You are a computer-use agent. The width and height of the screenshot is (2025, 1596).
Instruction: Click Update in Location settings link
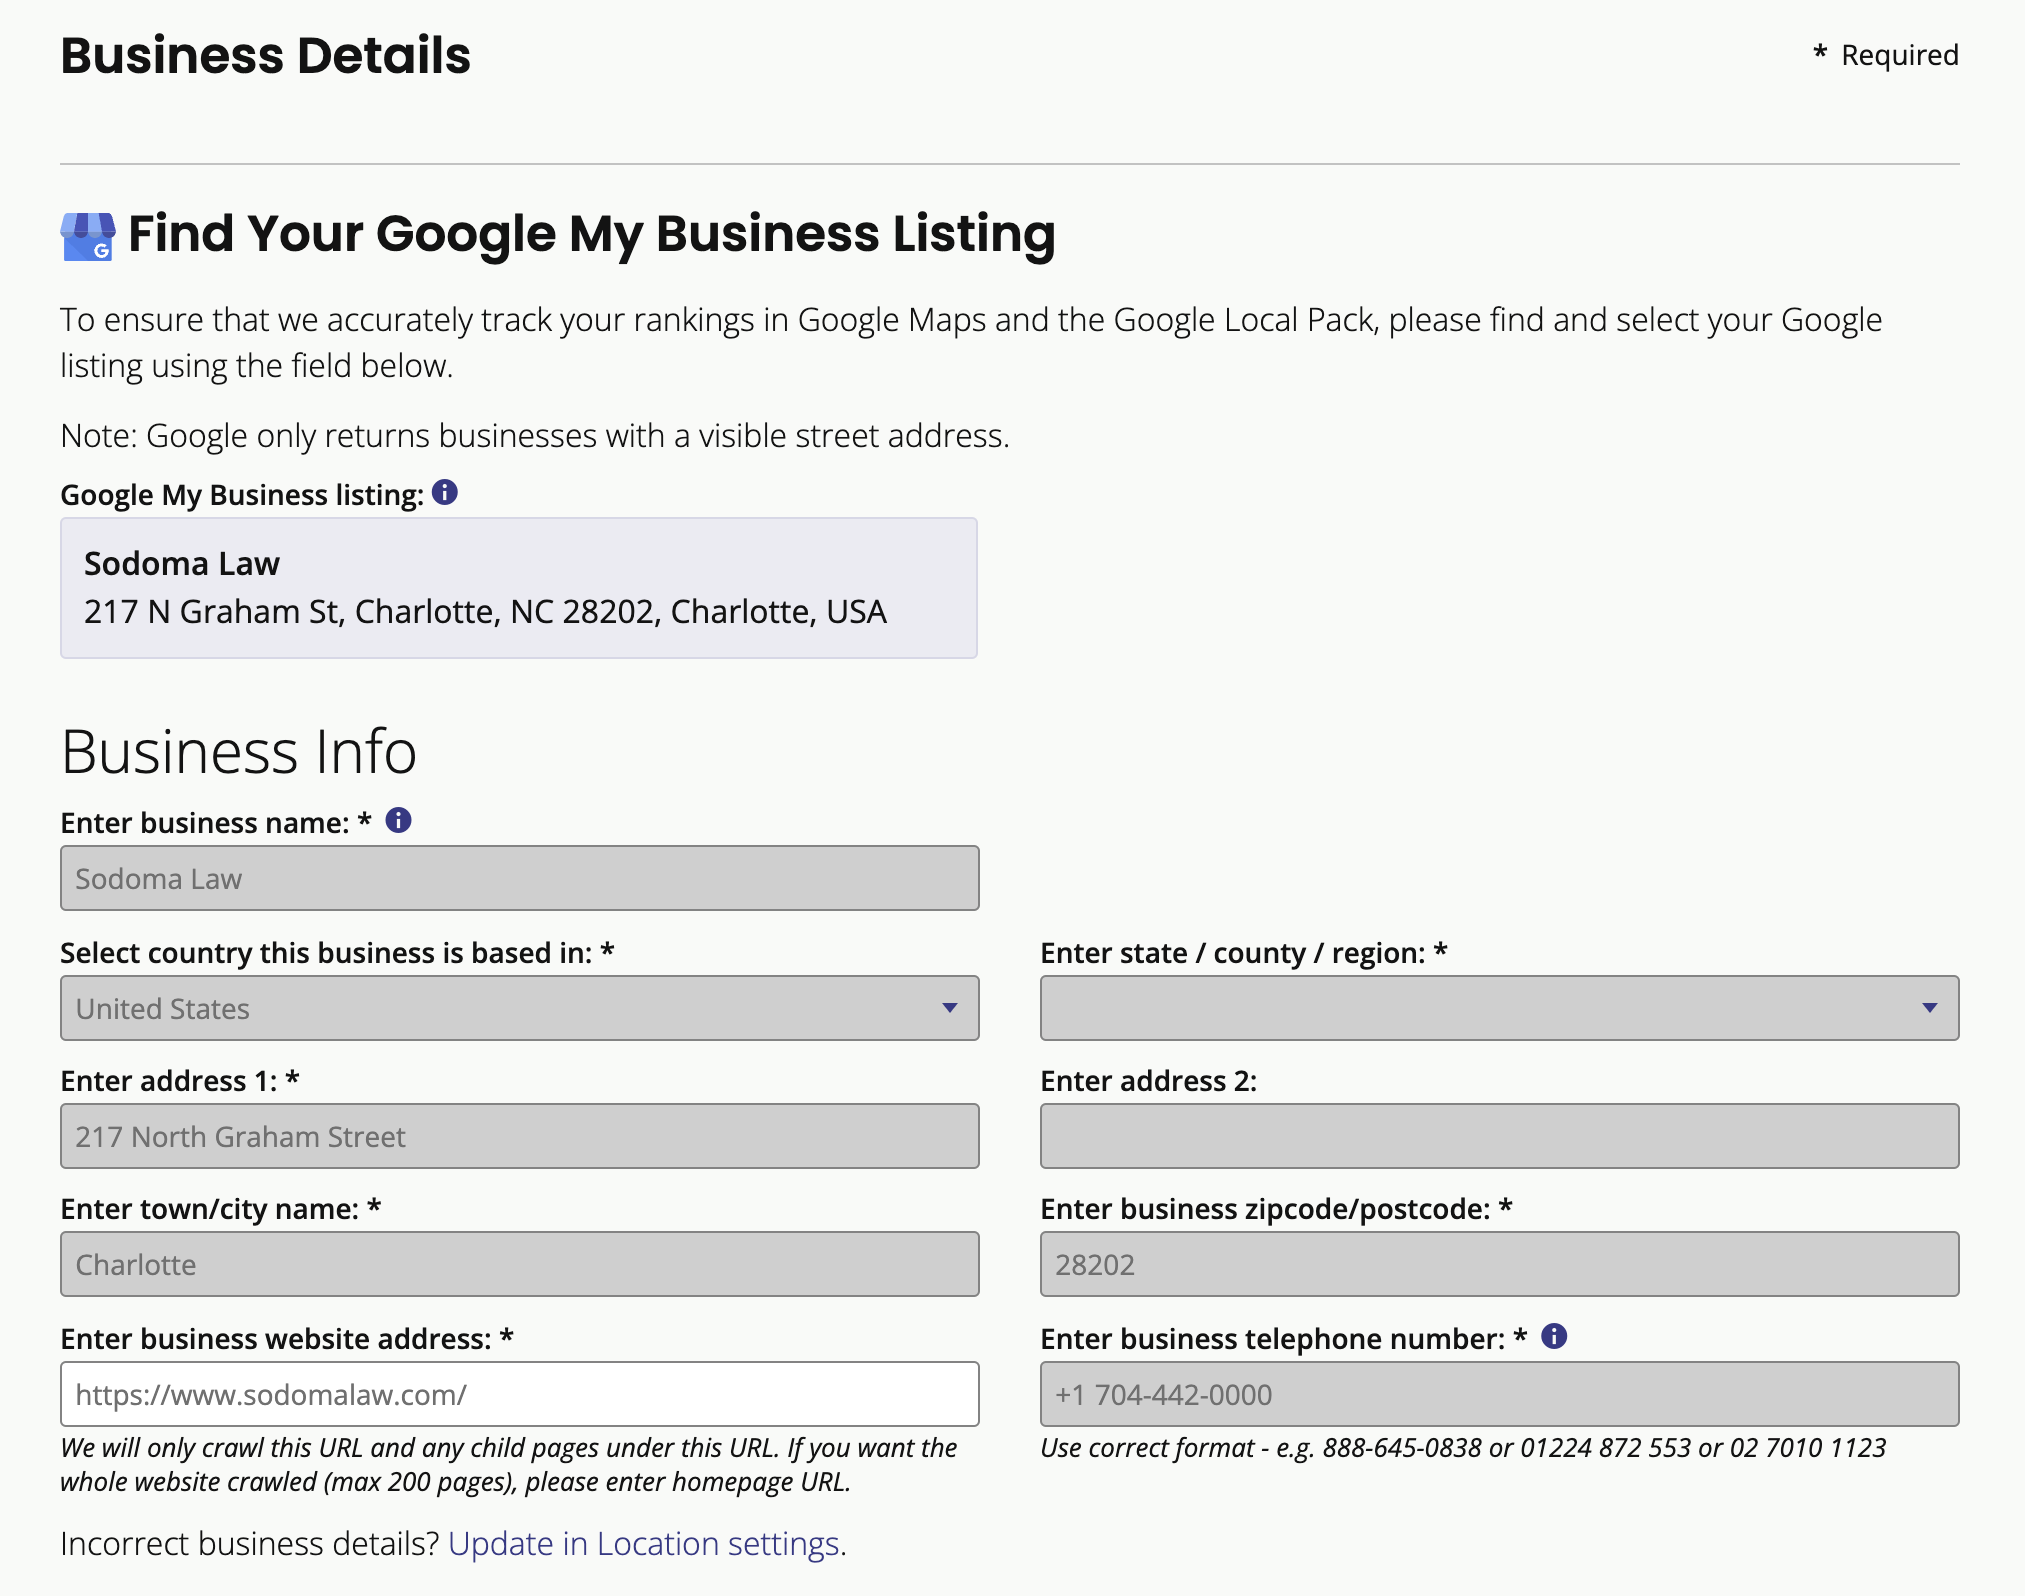click(x=645, y=1544)
